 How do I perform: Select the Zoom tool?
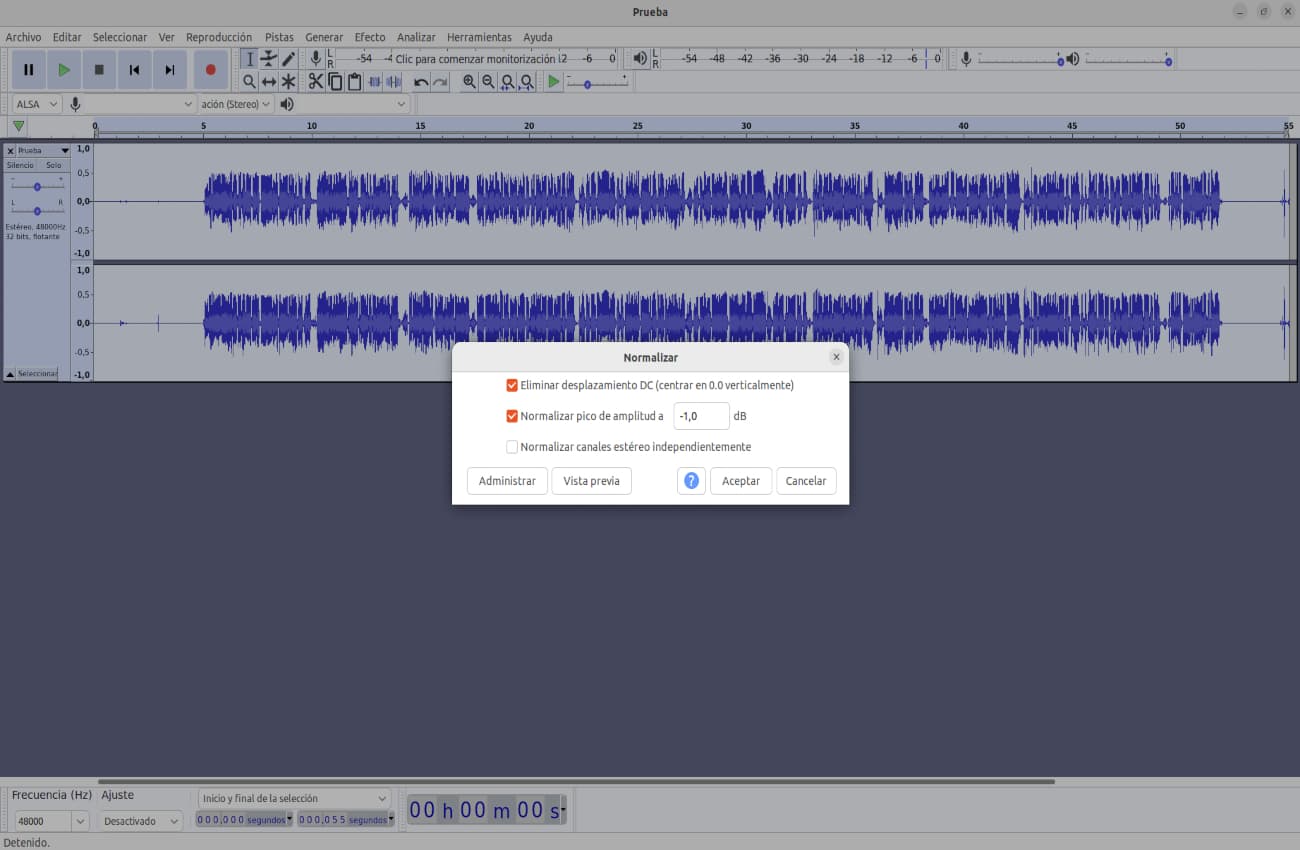click(x=249, y=82)
